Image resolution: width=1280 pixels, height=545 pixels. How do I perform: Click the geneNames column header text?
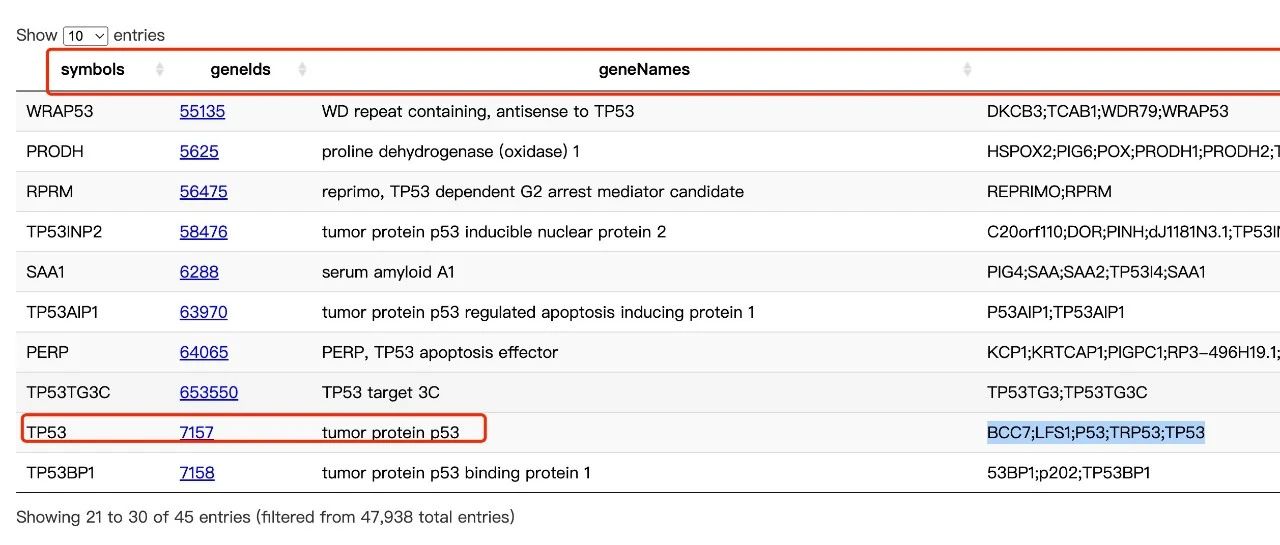pyautogui.click(x=644, y=70)
